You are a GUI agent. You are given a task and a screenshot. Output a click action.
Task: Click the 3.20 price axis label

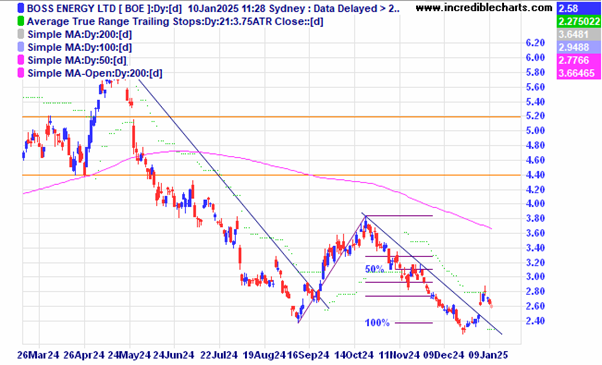click(x=535, y=262)
